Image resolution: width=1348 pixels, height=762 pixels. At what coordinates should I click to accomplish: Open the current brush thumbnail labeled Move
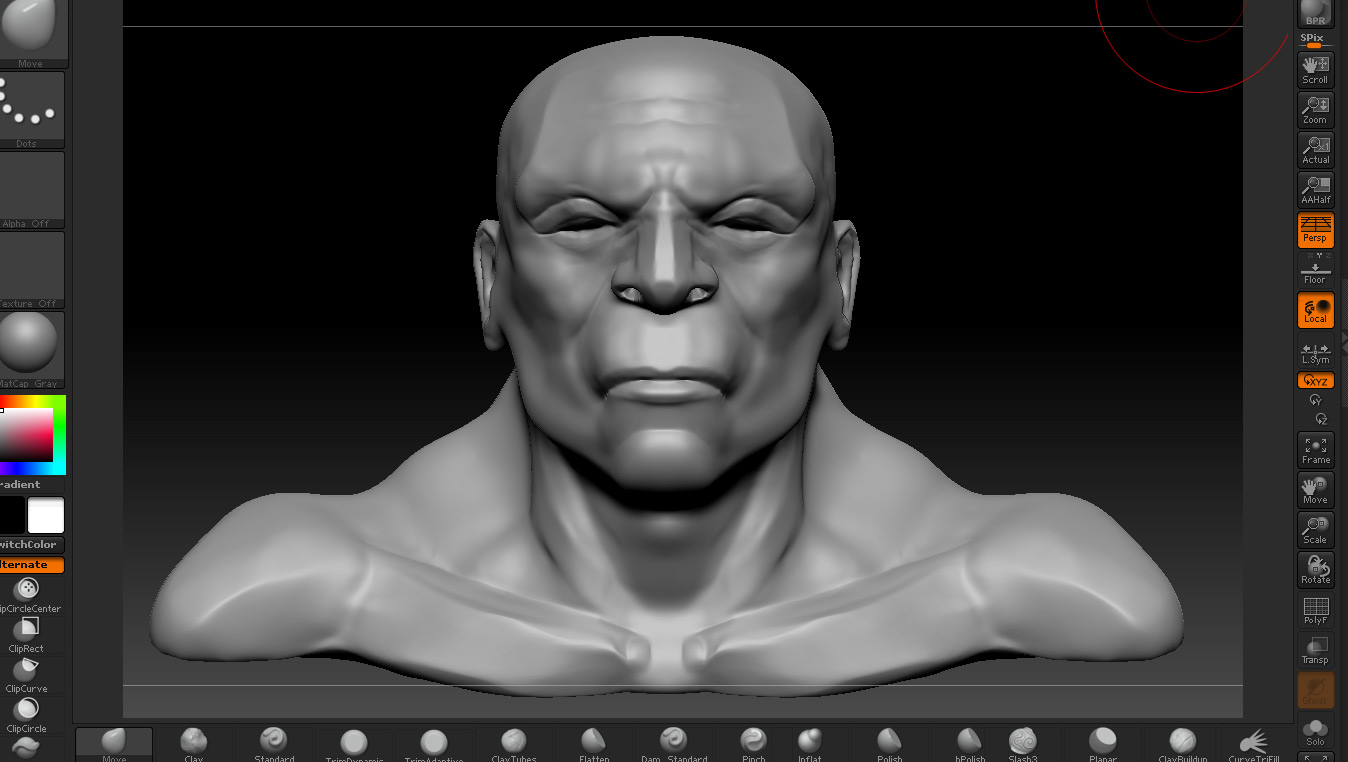[x=30, y=33]
